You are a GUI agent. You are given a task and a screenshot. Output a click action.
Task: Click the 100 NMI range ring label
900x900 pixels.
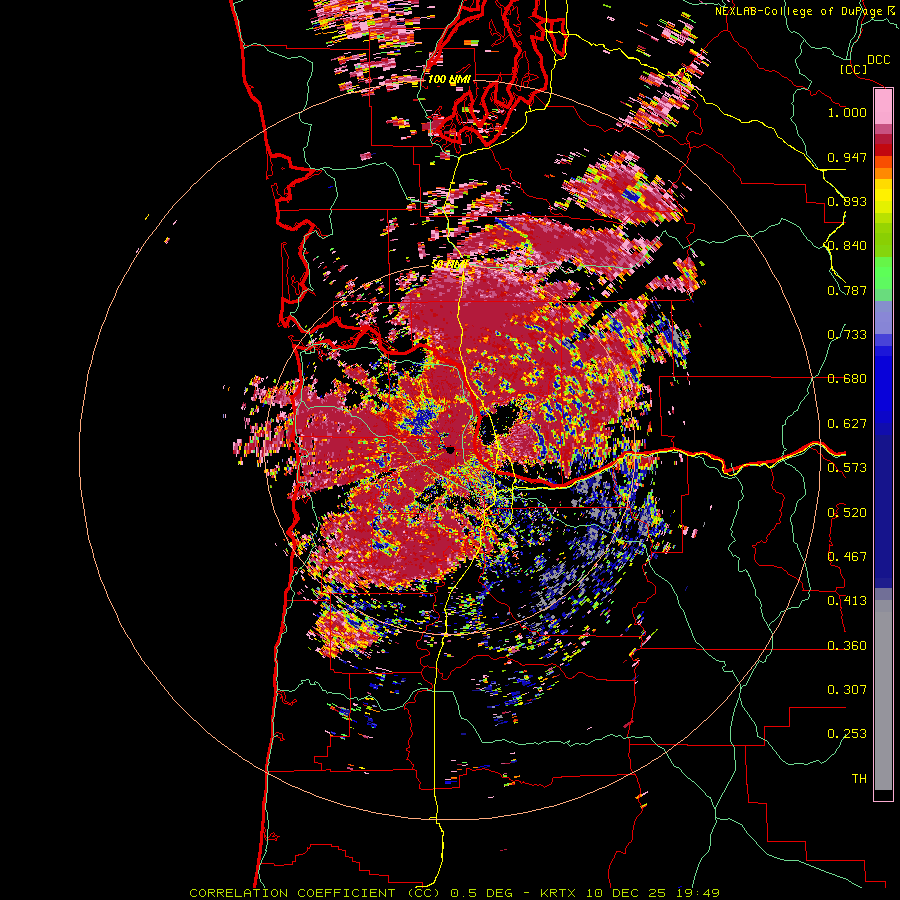pyautogui.click(x=449, y=79)
